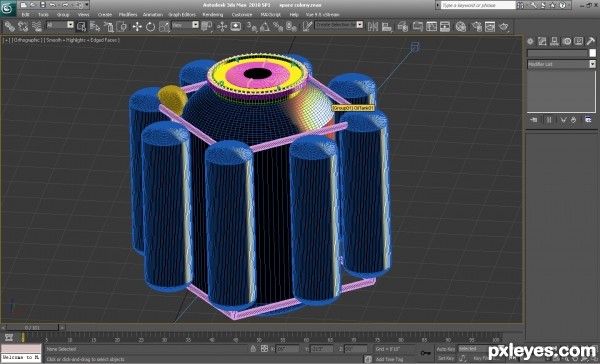Click the time slider 0 / 101 handle
This screenshot has width=600, height=364.
pos(32,328)
